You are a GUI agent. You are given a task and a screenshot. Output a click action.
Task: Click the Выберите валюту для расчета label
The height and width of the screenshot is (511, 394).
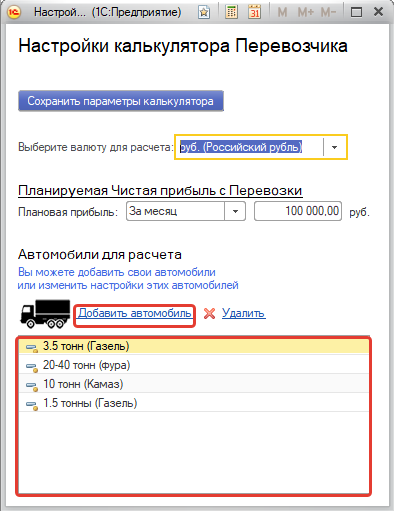click(x=96, y=147)
